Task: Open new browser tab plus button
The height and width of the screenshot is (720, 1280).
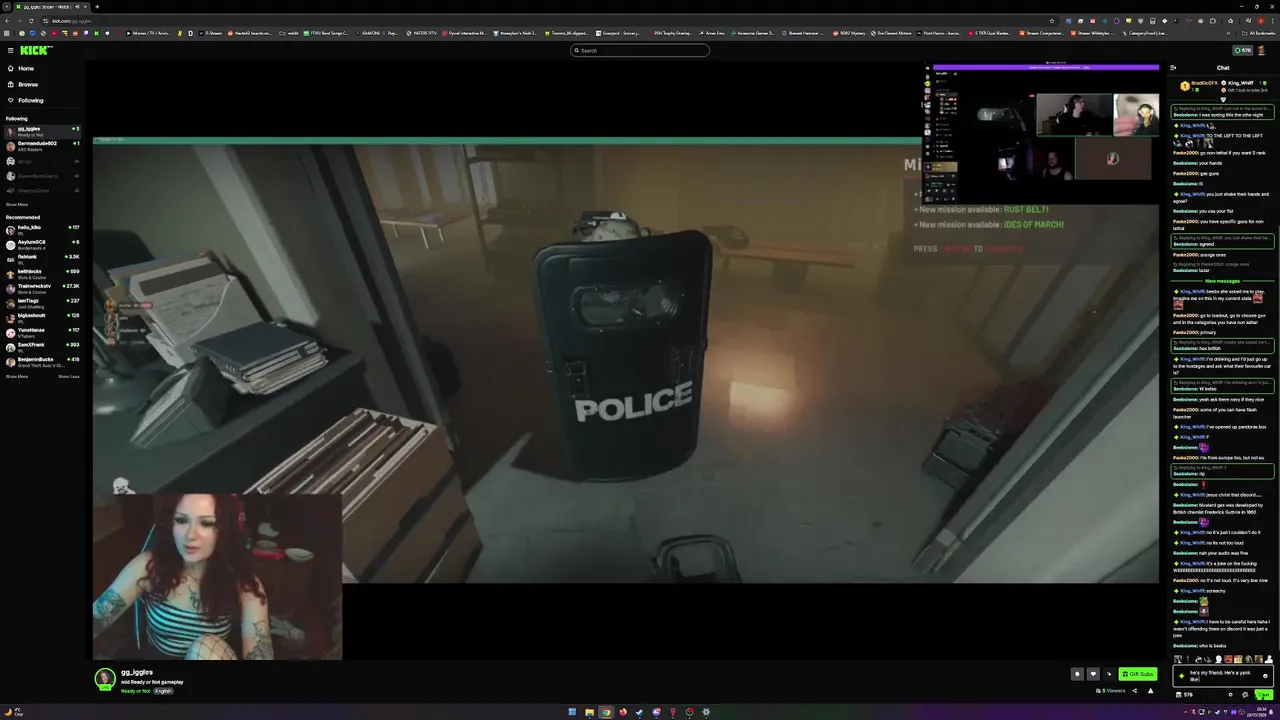Action: [x=97, y=7]
